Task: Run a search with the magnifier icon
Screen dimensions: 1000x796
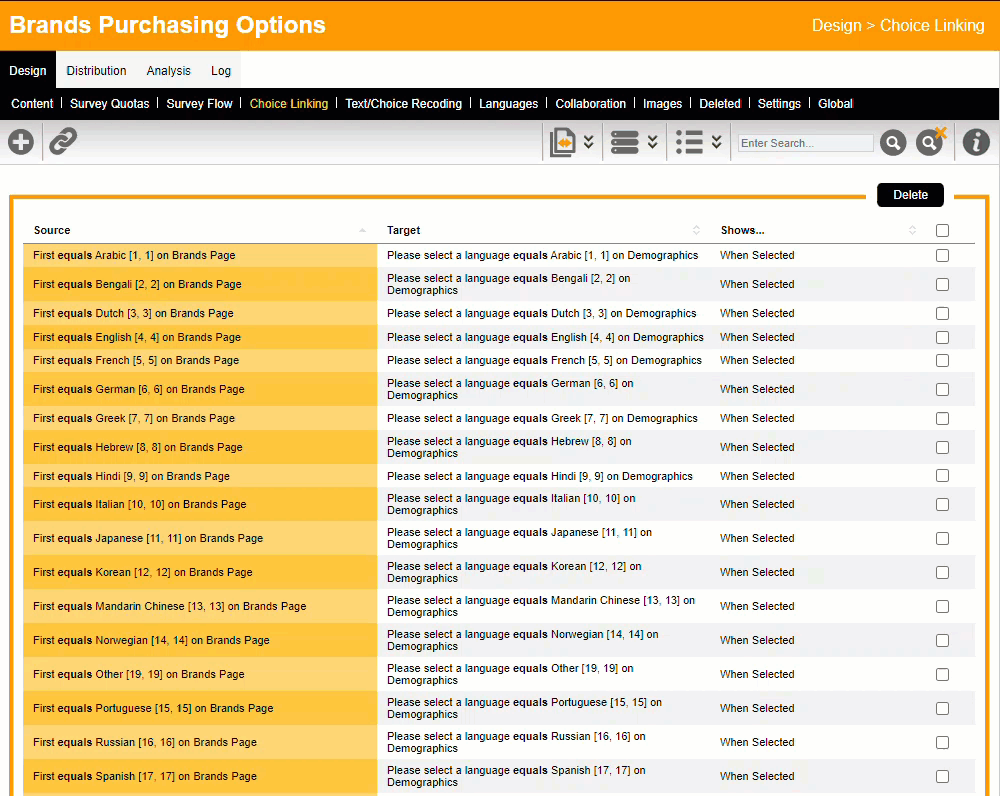Action: (892, 142)
